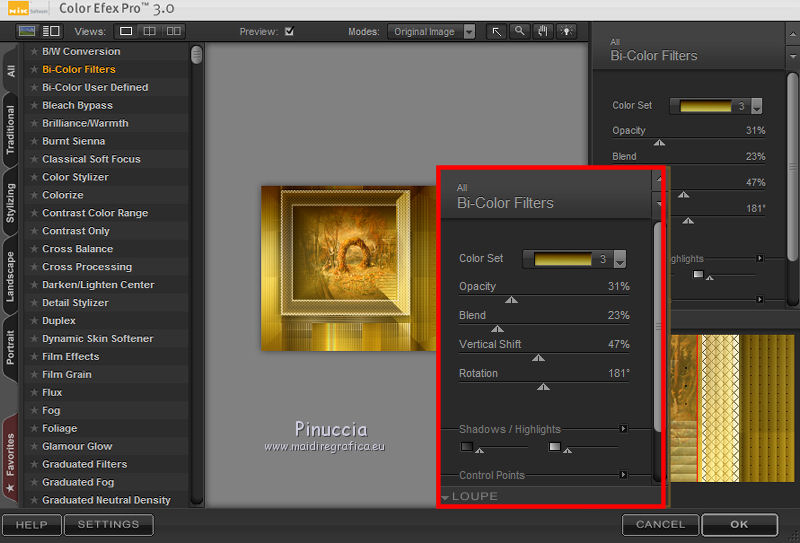Switch to the All category tab
The image size is (800, 543).
pos(10,70)
